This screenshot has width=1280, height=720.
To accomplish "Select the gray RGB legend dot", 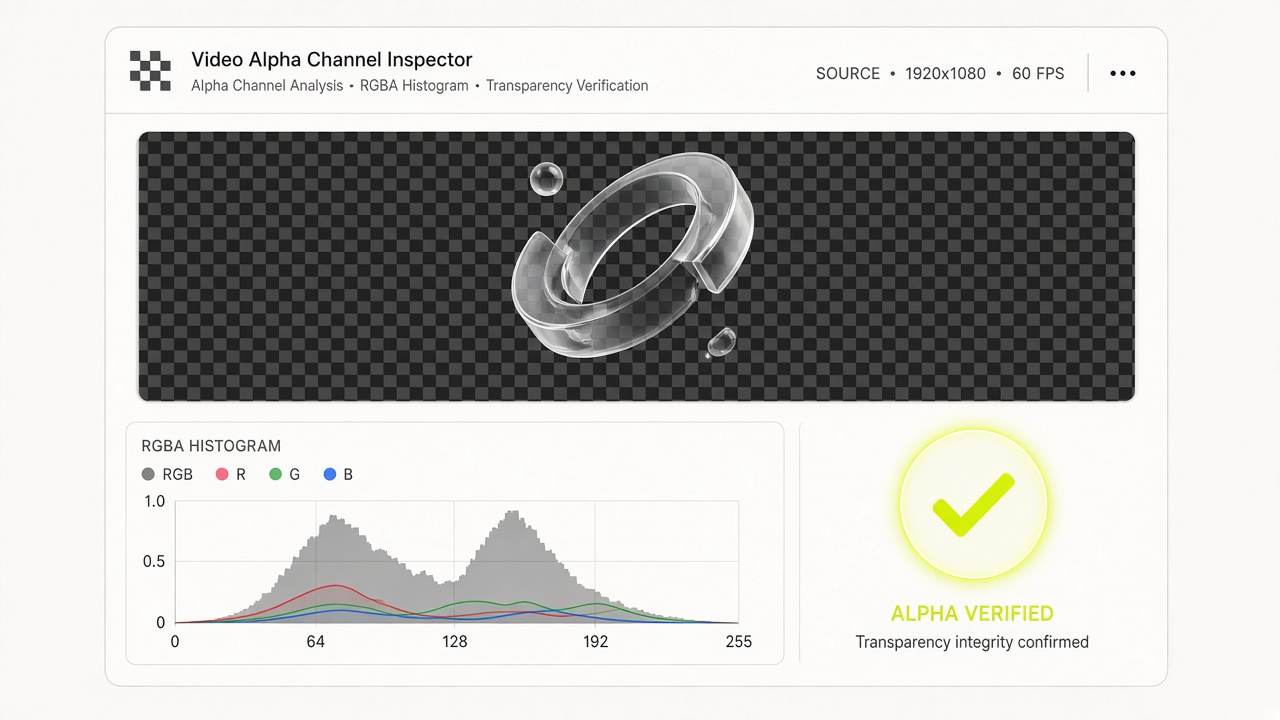I will [x=148, y=474].
